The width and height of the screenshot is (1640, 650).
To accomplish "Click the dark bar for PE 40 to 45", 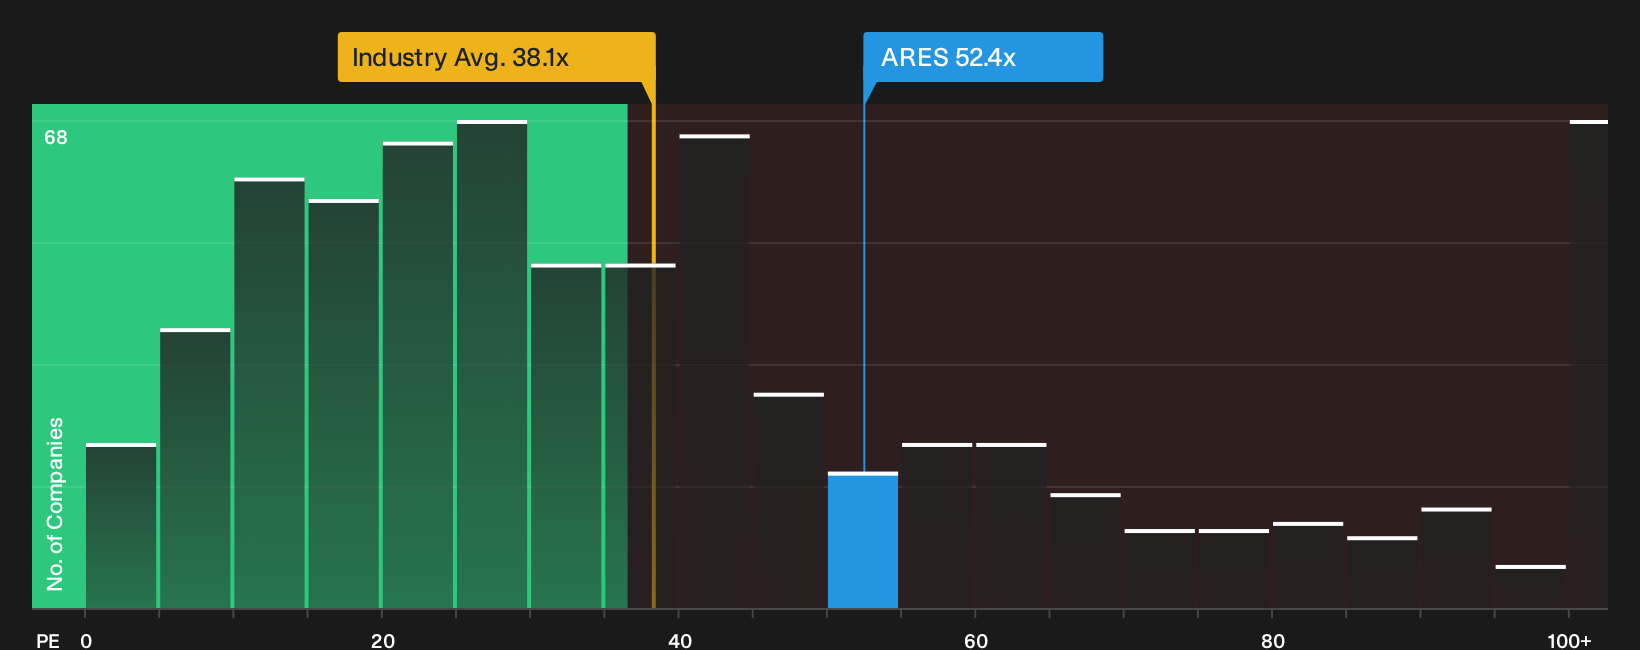I will pos(714,371).
